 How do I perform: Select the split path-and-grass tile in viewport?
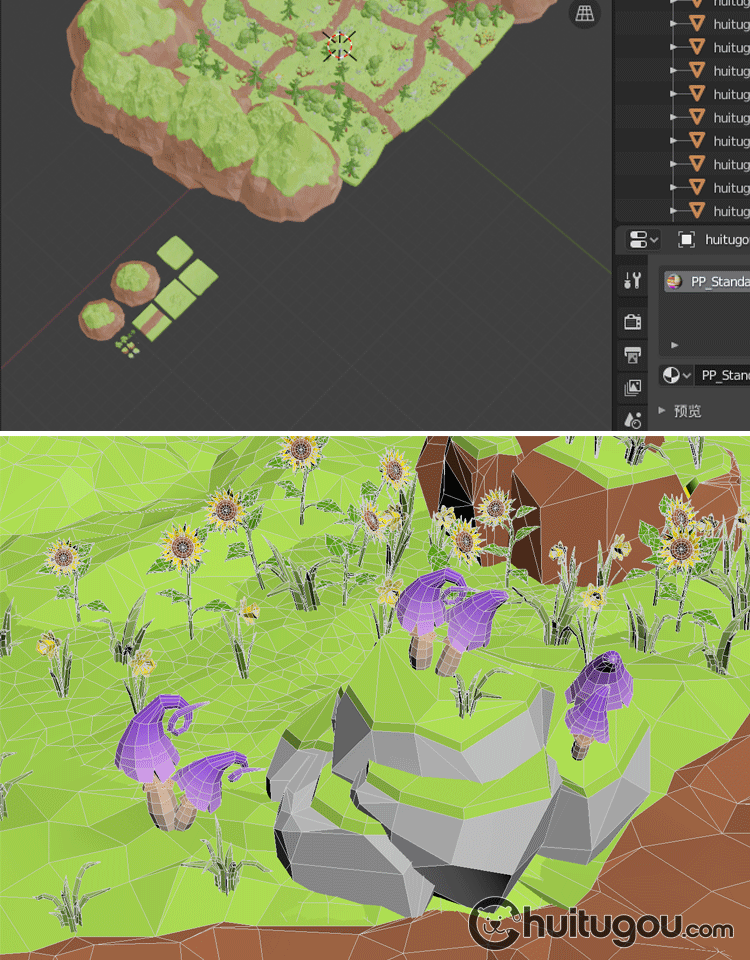[x=152, y=322]
